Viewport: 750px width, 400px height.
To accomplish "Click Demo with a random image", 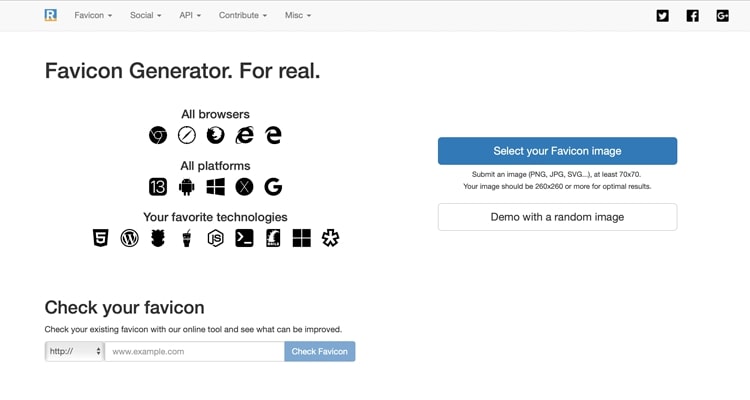I will pyautogui.click(x=557, y=217).
